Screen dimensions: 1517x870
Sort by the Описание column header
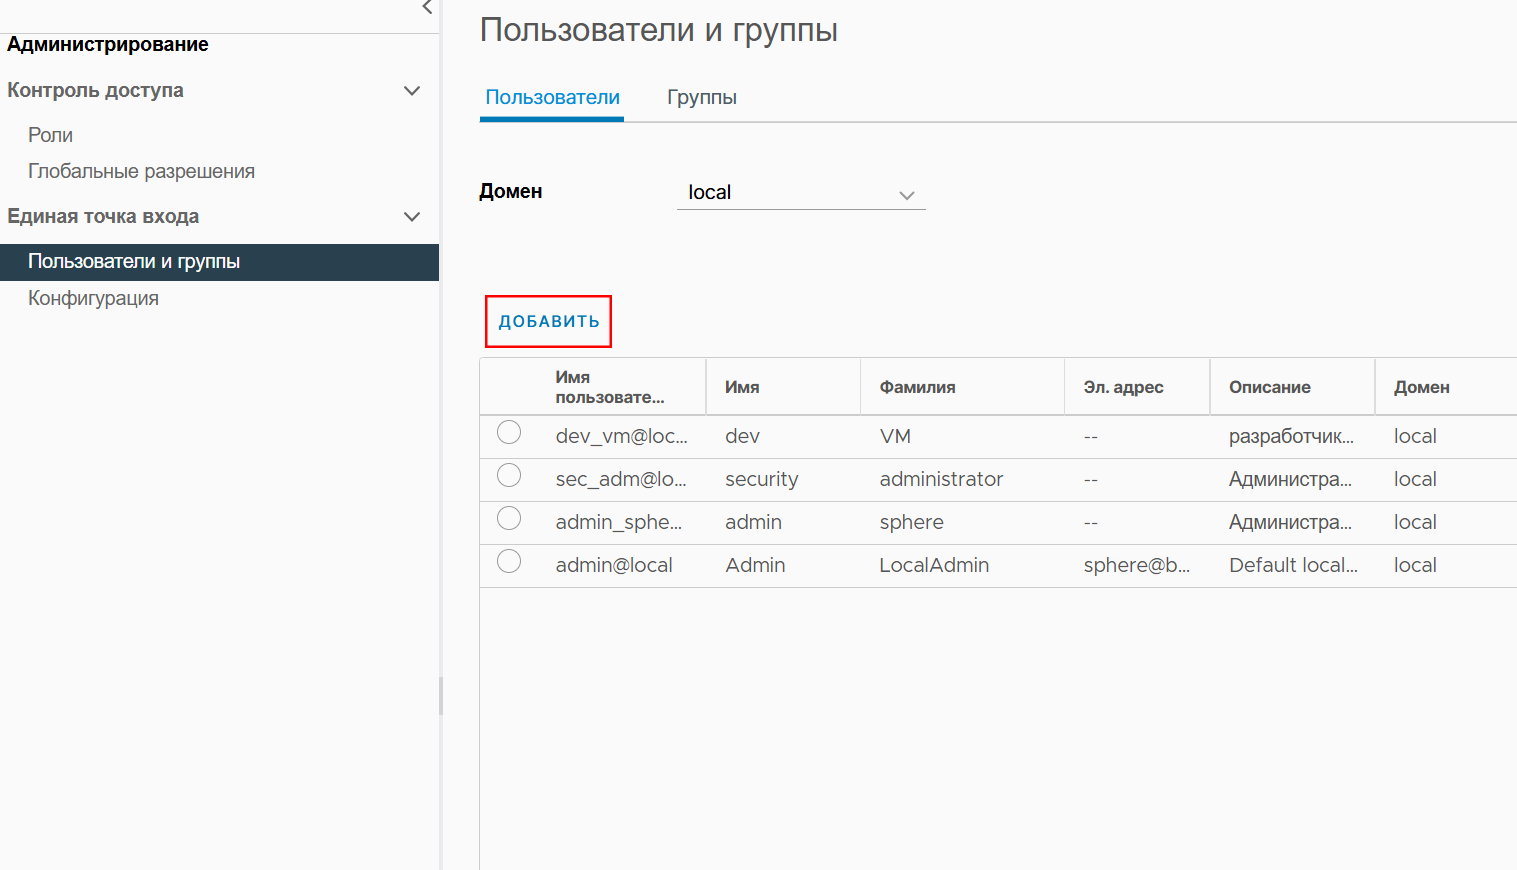click(x=1269, y=387)
